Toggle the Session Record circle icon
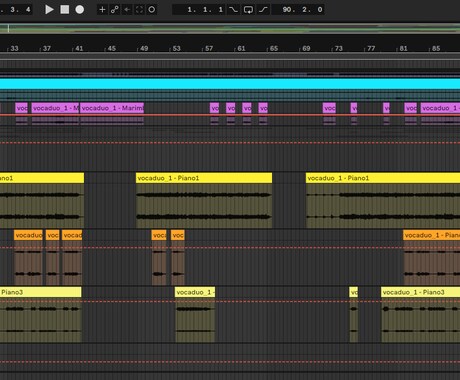The image size is (460, 380). 152,10
